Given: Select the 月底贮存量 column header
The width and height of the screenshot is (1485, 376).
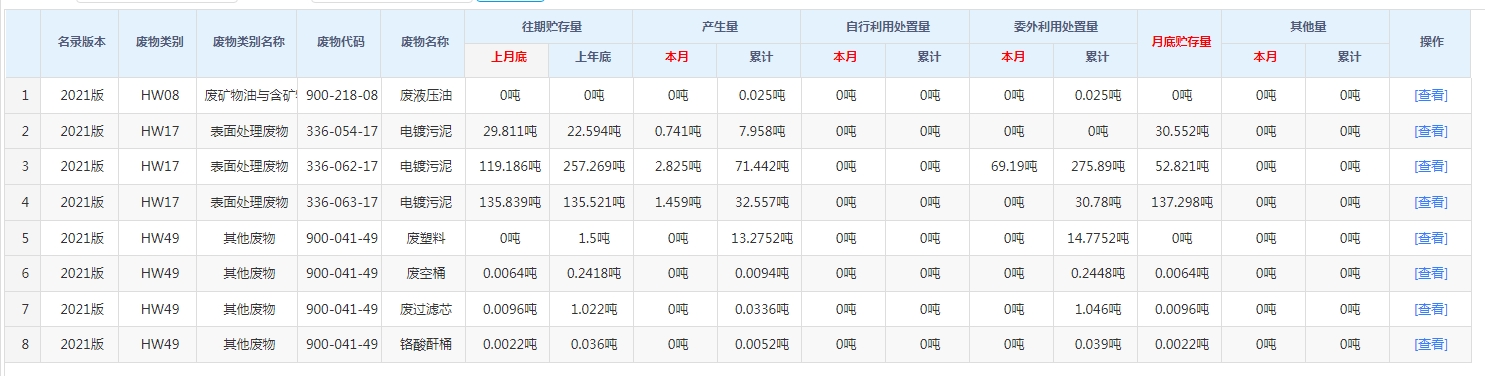Looking at the screenshot, I should 1181,42.
